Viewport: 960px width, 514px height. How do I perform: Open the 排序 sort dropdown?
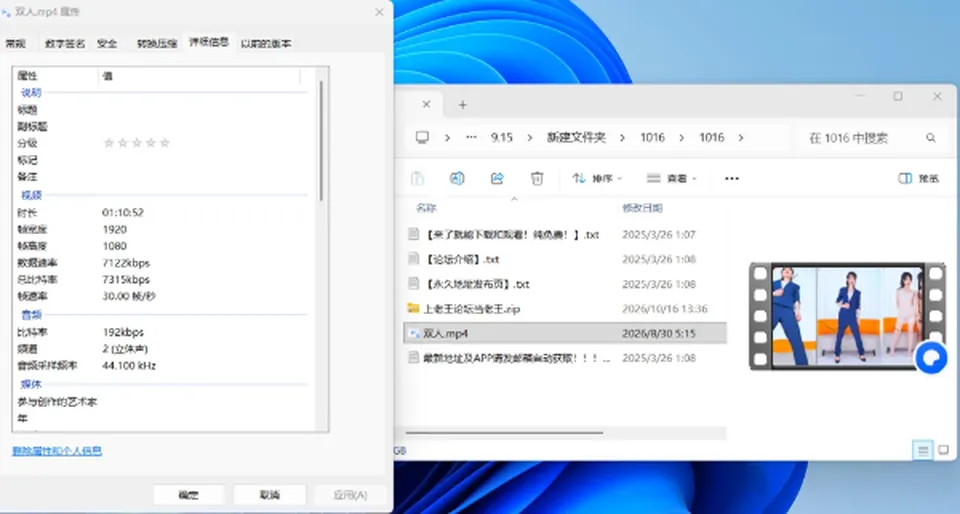click(x=598, y=178)
